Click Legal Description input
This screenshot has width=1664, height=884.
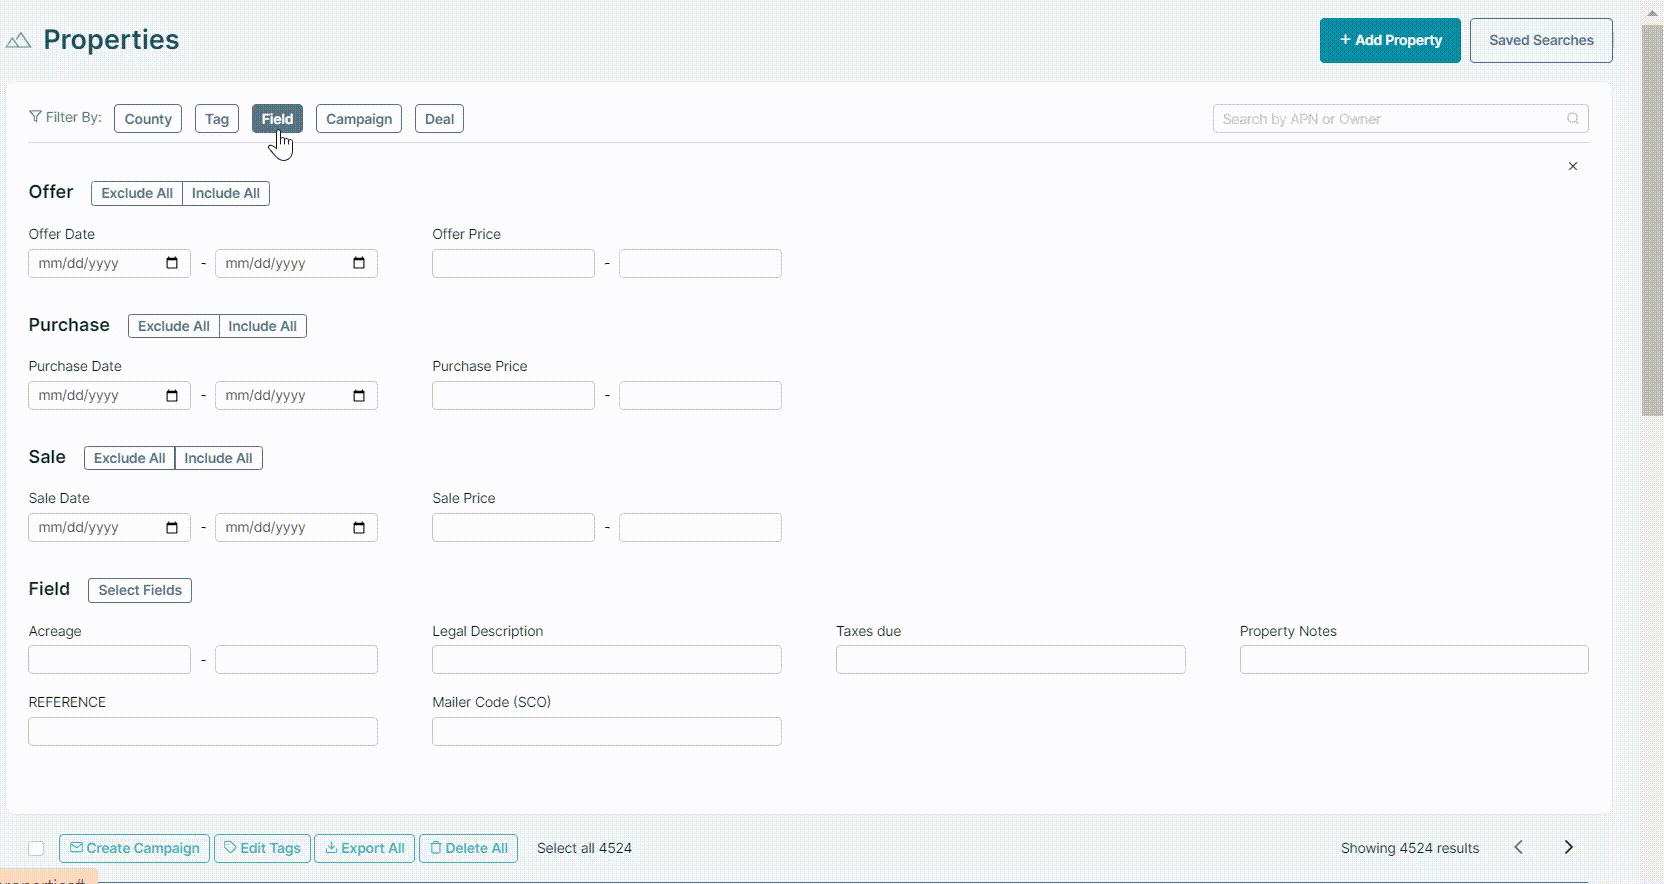607,659
